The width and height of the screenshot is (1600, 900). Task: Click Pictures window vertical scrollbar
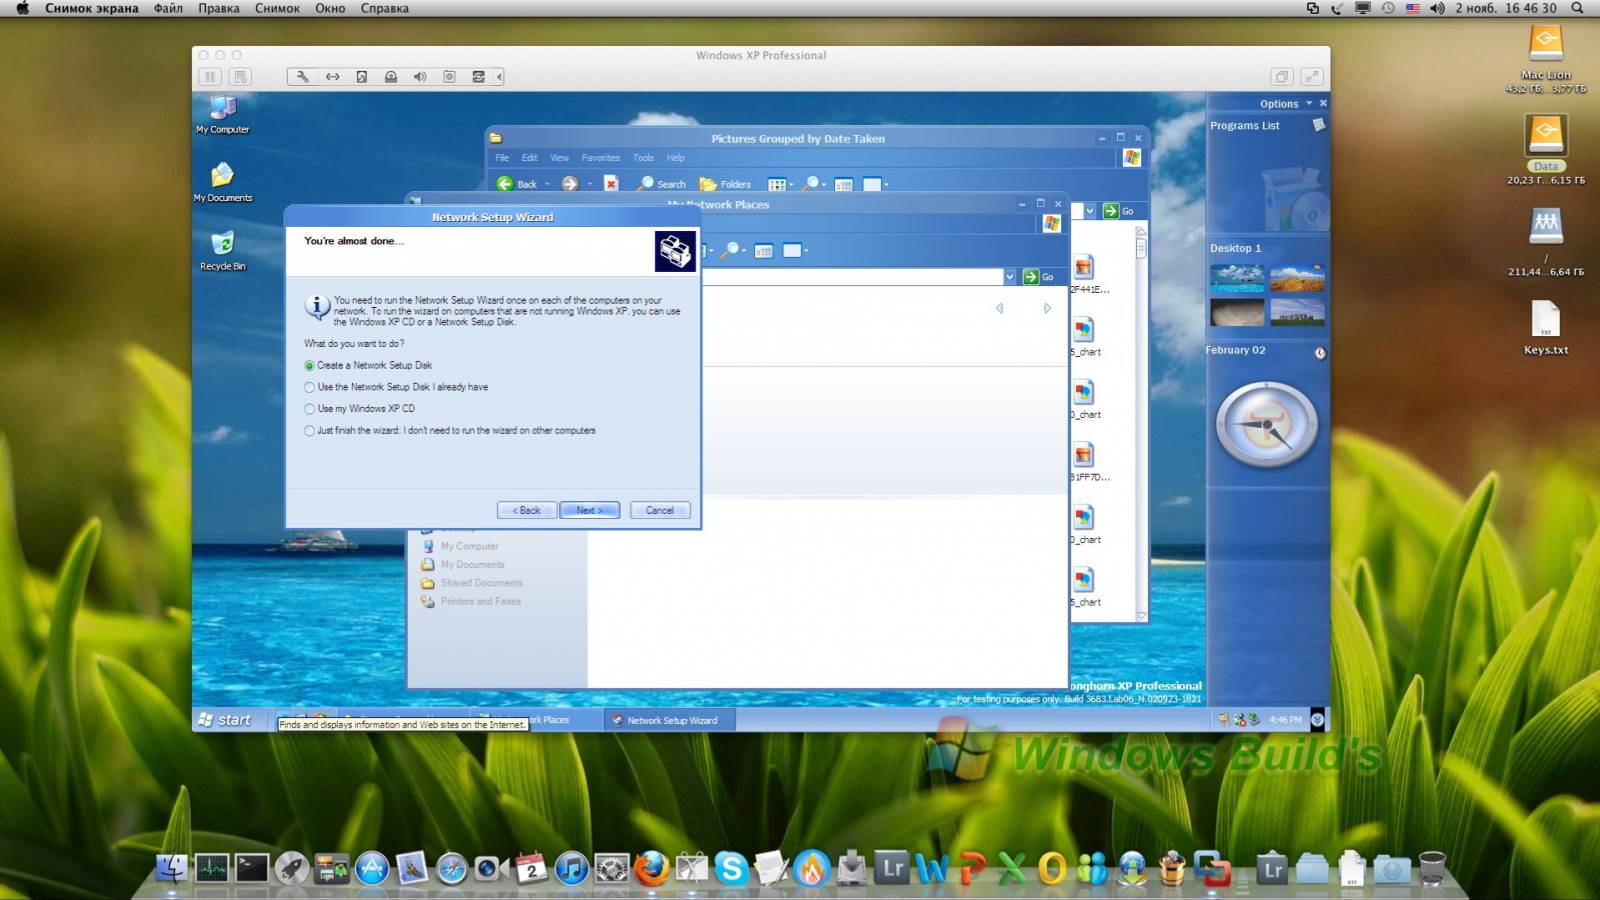tap(1141, 424)
